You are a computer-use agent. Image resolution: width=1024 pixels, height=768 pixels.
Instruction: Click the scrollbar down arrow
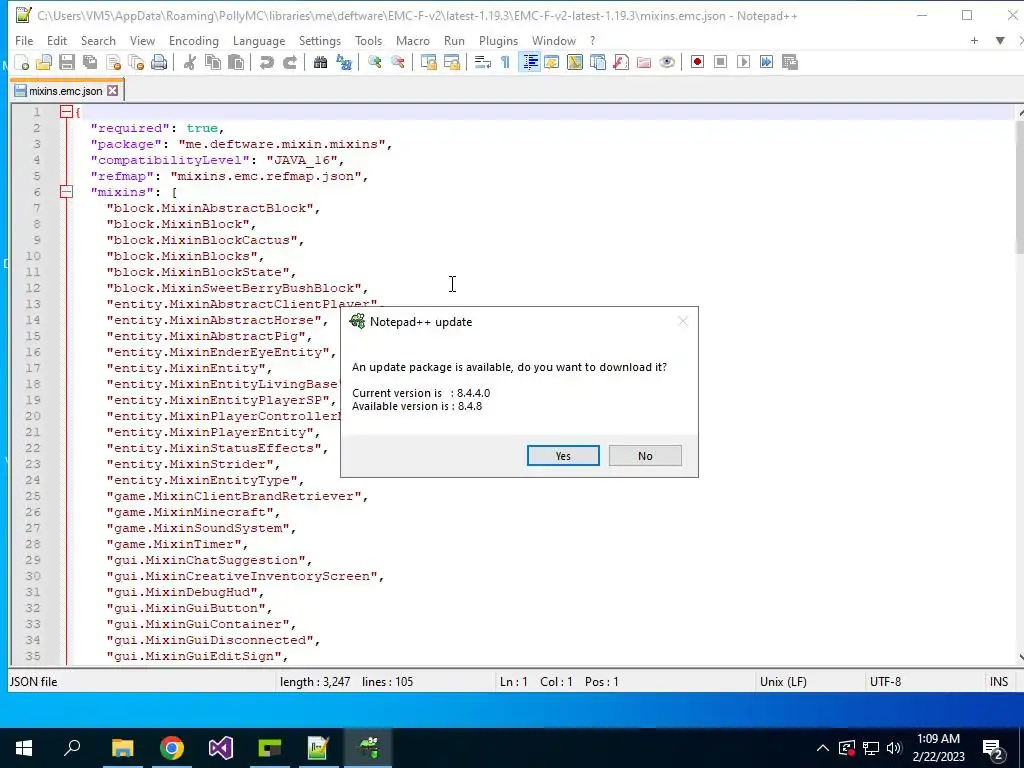pyautogui.click(x=1020, y=658)
